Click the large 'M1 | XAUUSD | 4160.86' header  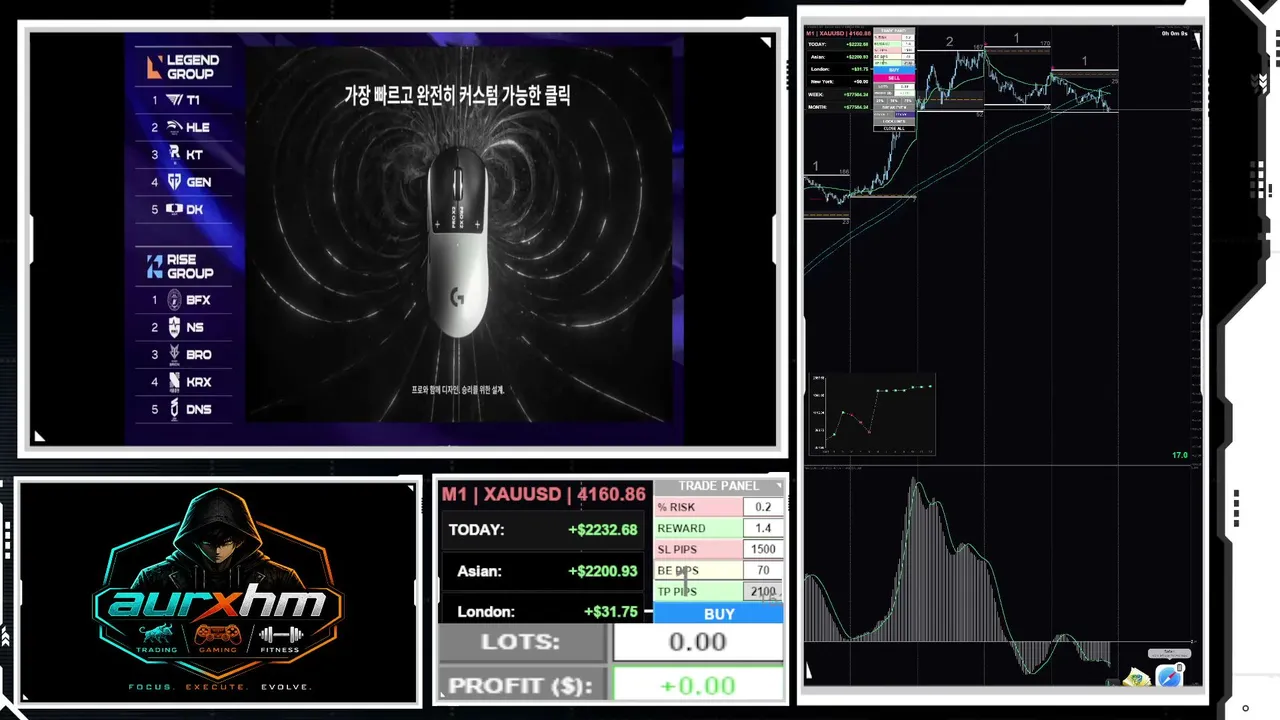pos(544,494)
